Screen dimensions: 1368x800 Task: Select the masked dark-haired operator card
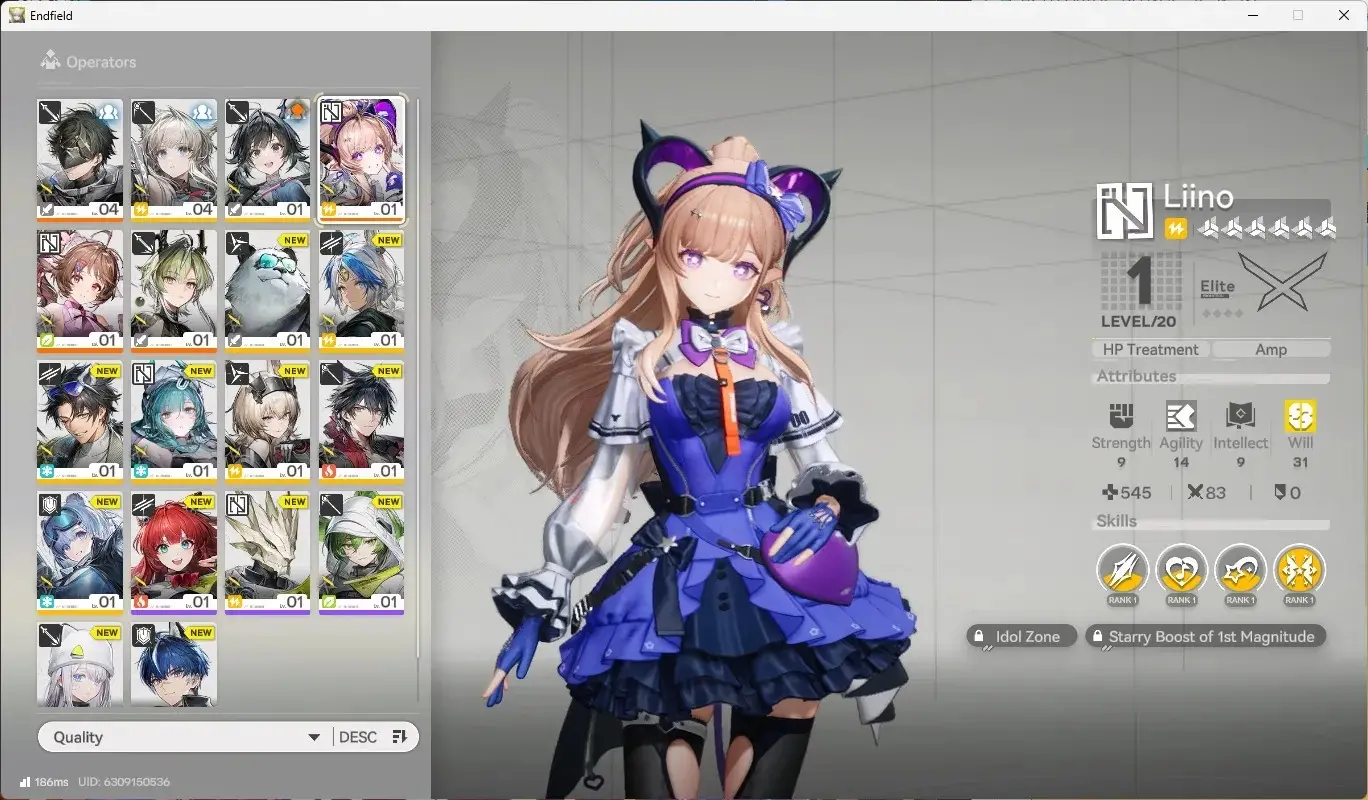[x=80, y=159]
